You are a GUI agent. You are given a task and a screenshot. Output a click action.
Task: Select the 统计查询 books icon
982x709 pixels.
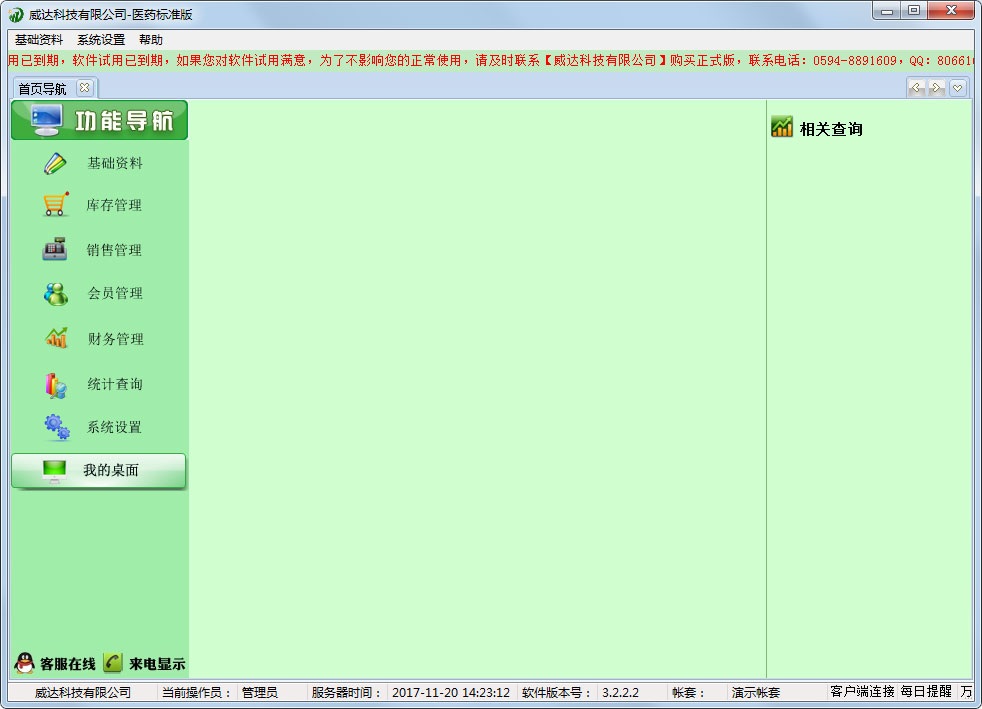click(56, 384)
